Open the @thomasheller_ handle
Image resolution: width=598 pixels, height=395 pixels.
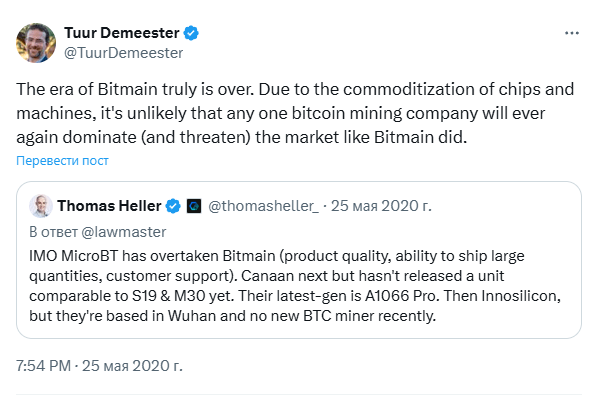point(264,206)
